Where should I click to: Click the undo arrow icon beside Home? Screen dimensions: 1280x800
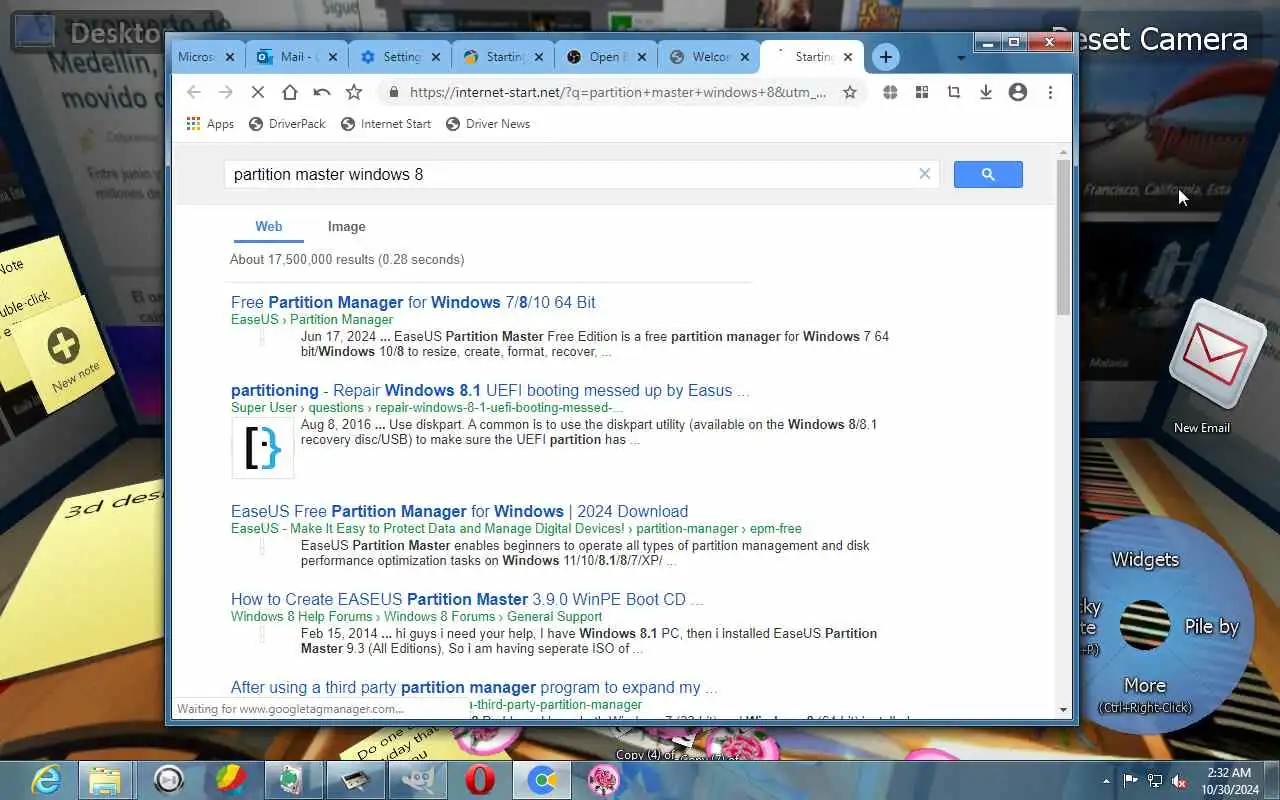tap(322, 92)
